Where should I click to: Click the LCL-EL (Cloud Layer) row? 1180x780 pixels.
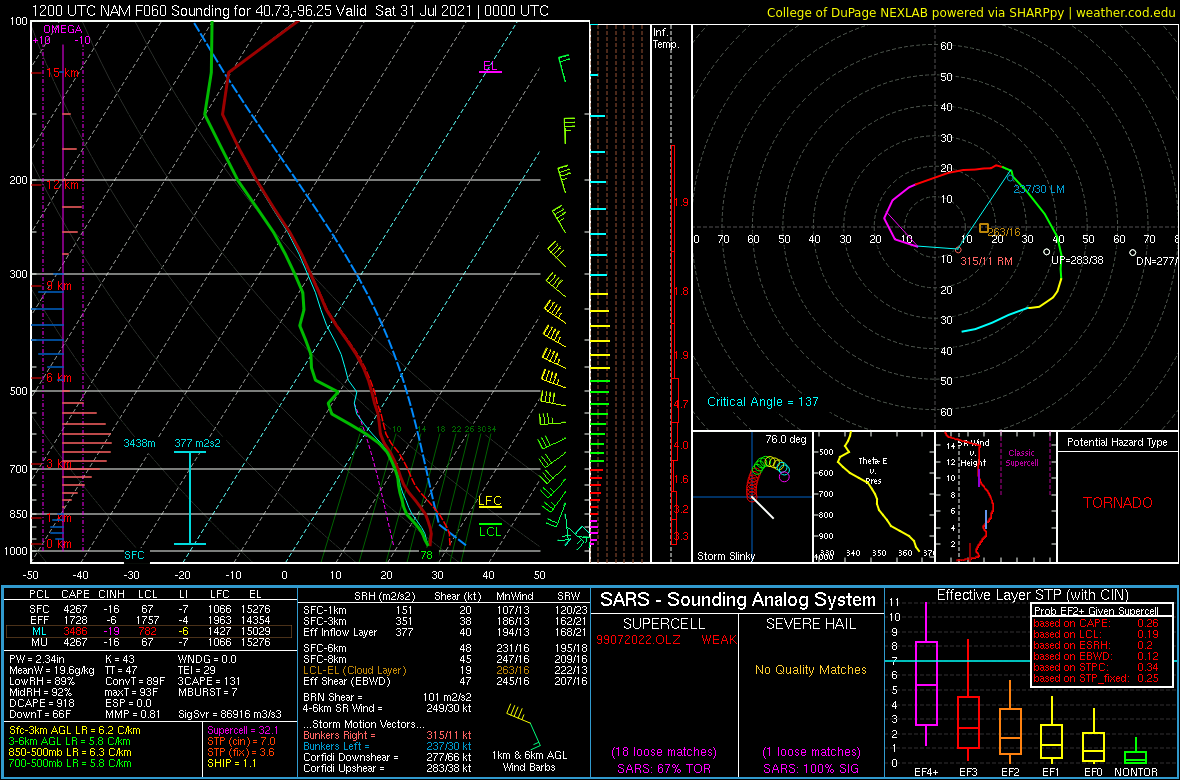tap(446, 670)
